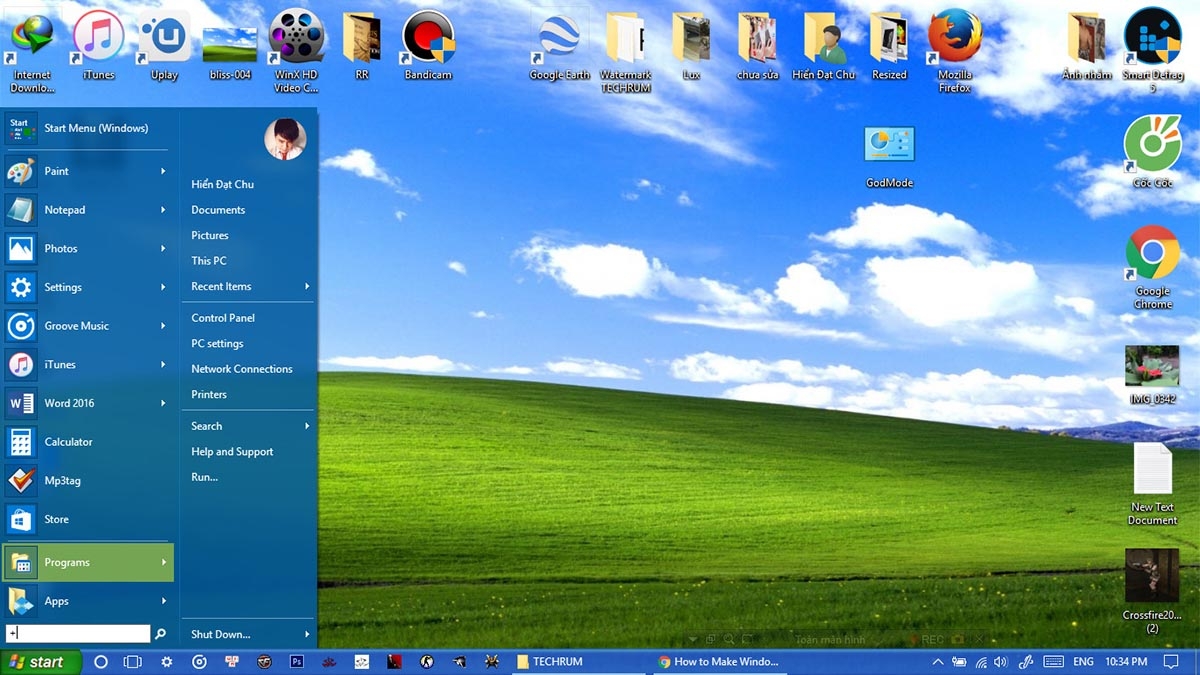
Task: Click the touch keyboard tray icon
Action: pos(1053,662)
